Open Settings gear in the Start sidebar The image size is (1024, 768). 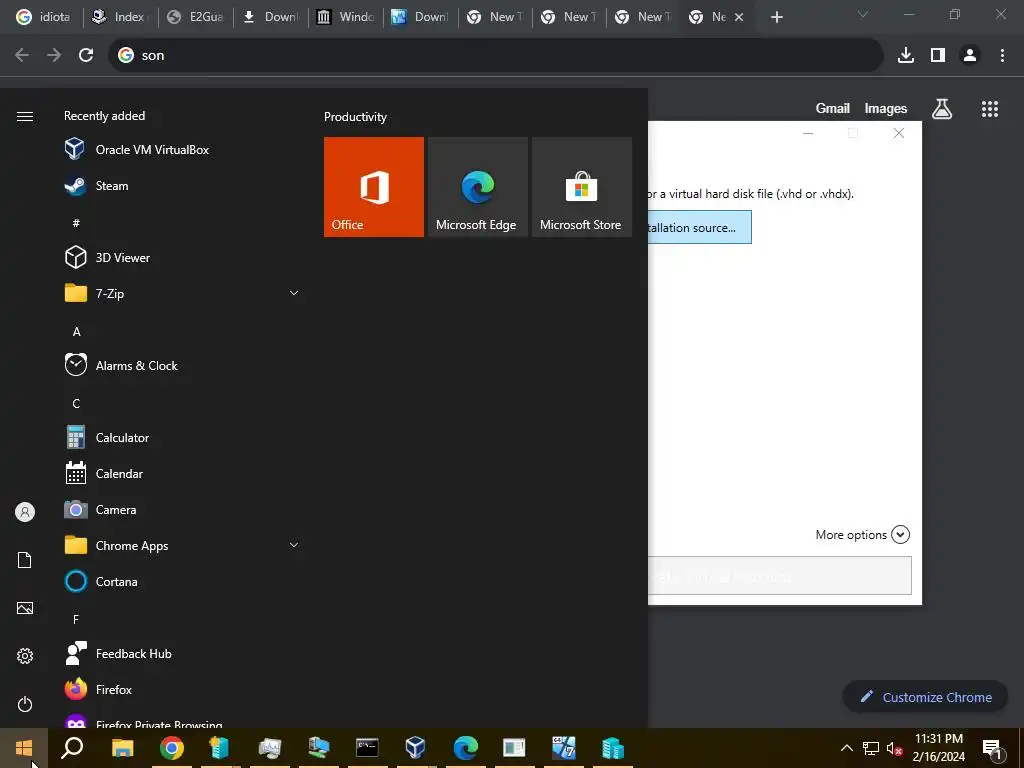pyautogui.click(x=25, y=656)
